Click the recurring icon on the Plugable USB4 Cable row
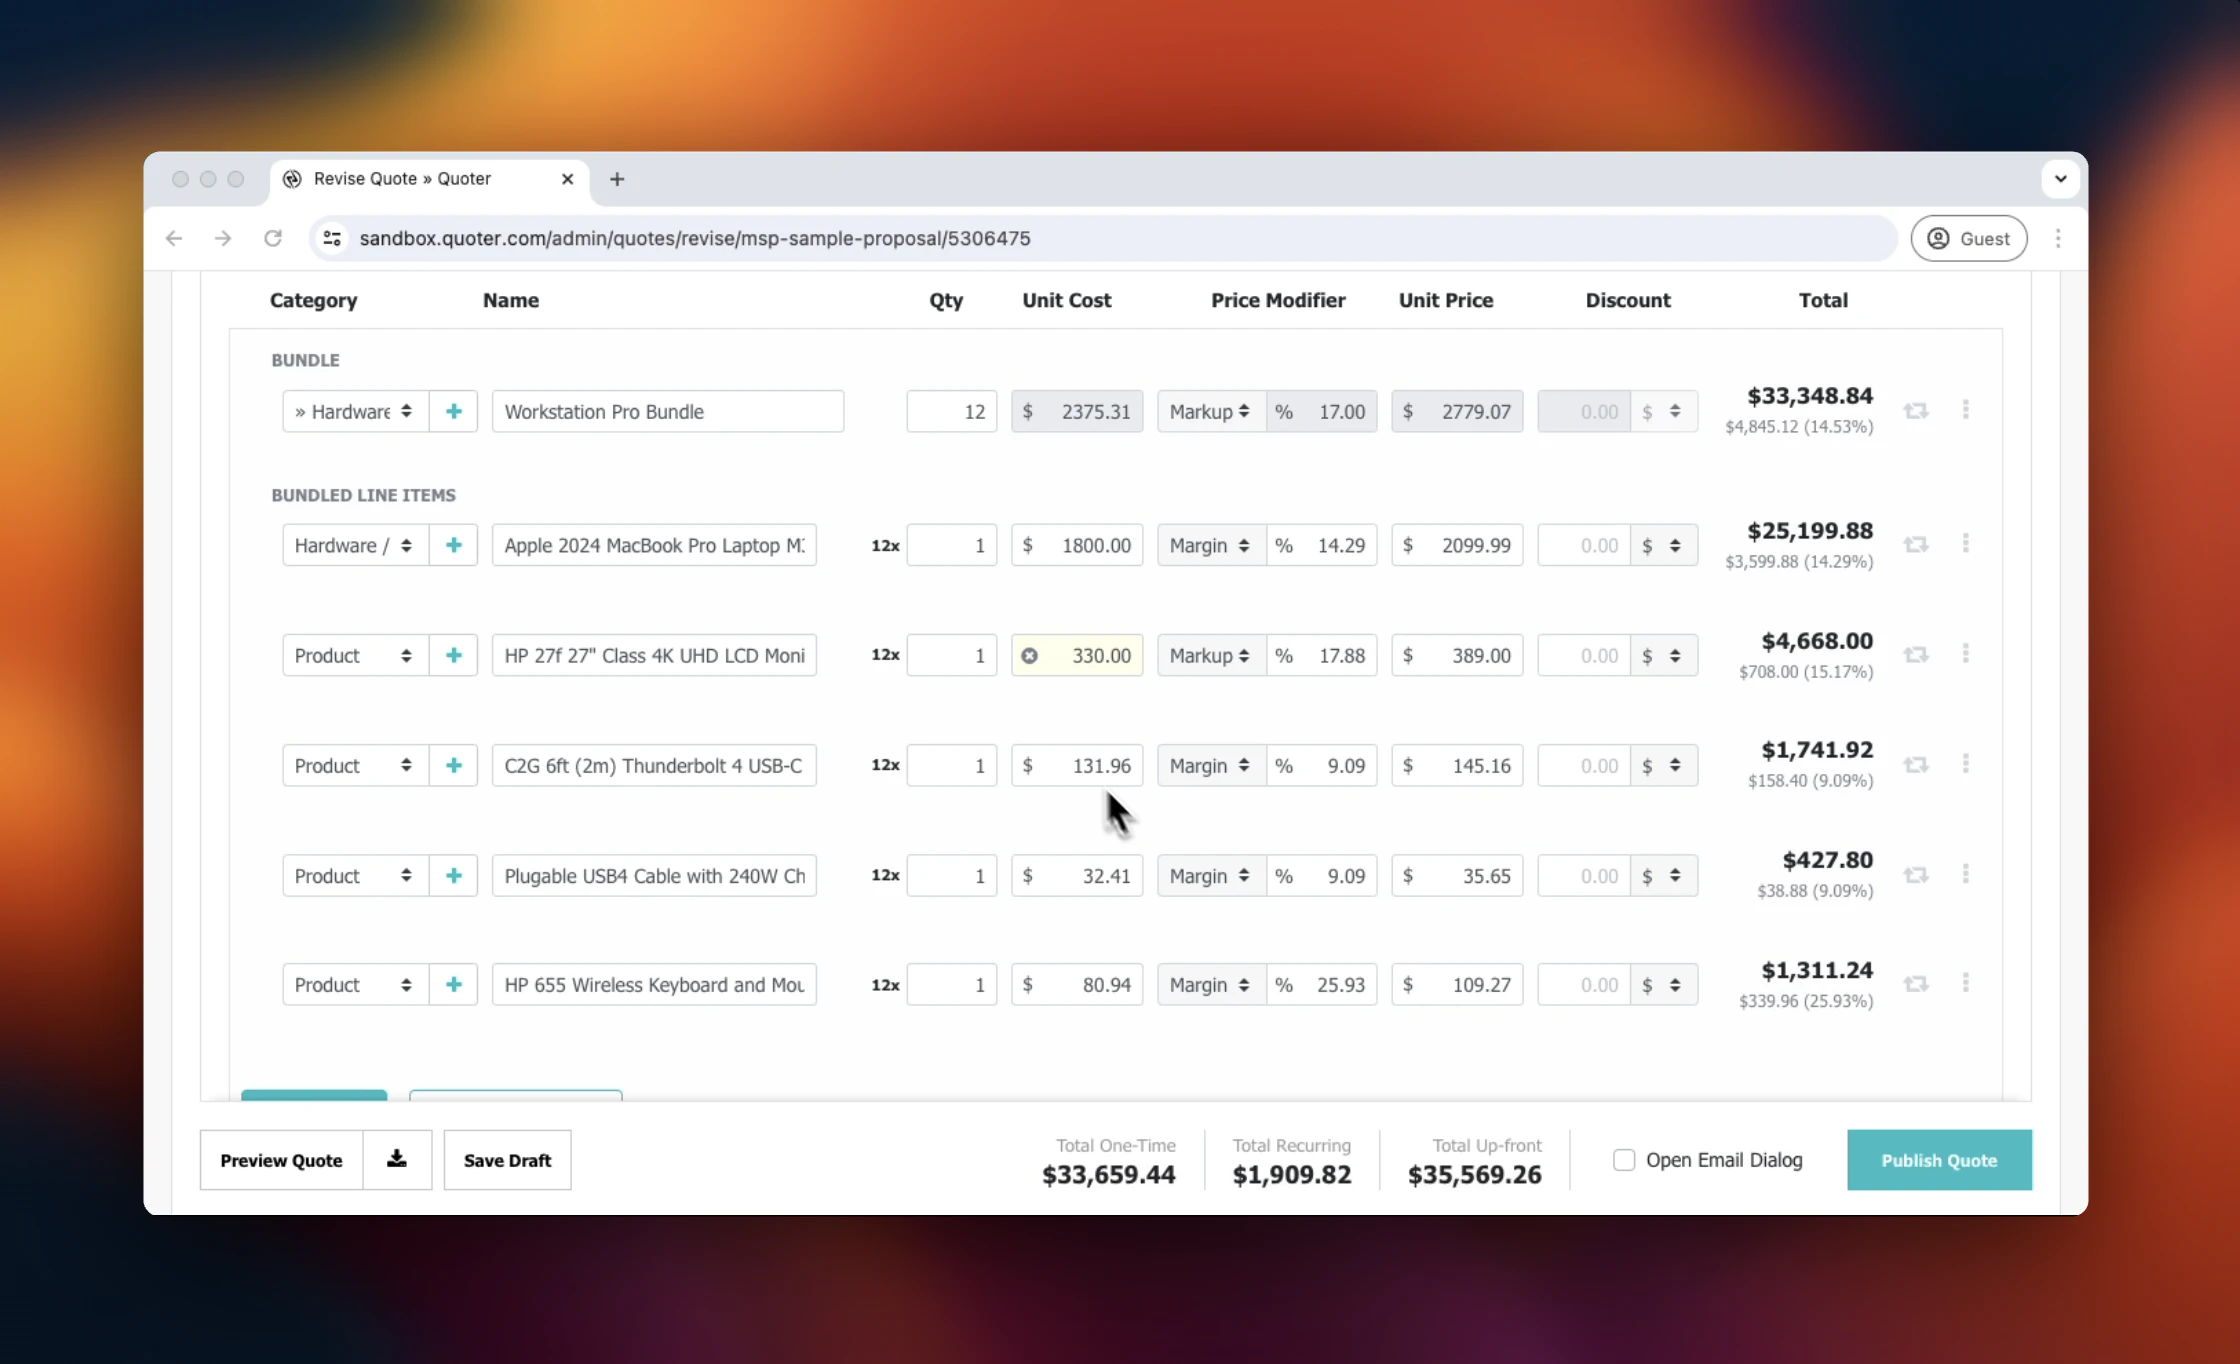Screen dimensions: 2240x1364 1917,873
